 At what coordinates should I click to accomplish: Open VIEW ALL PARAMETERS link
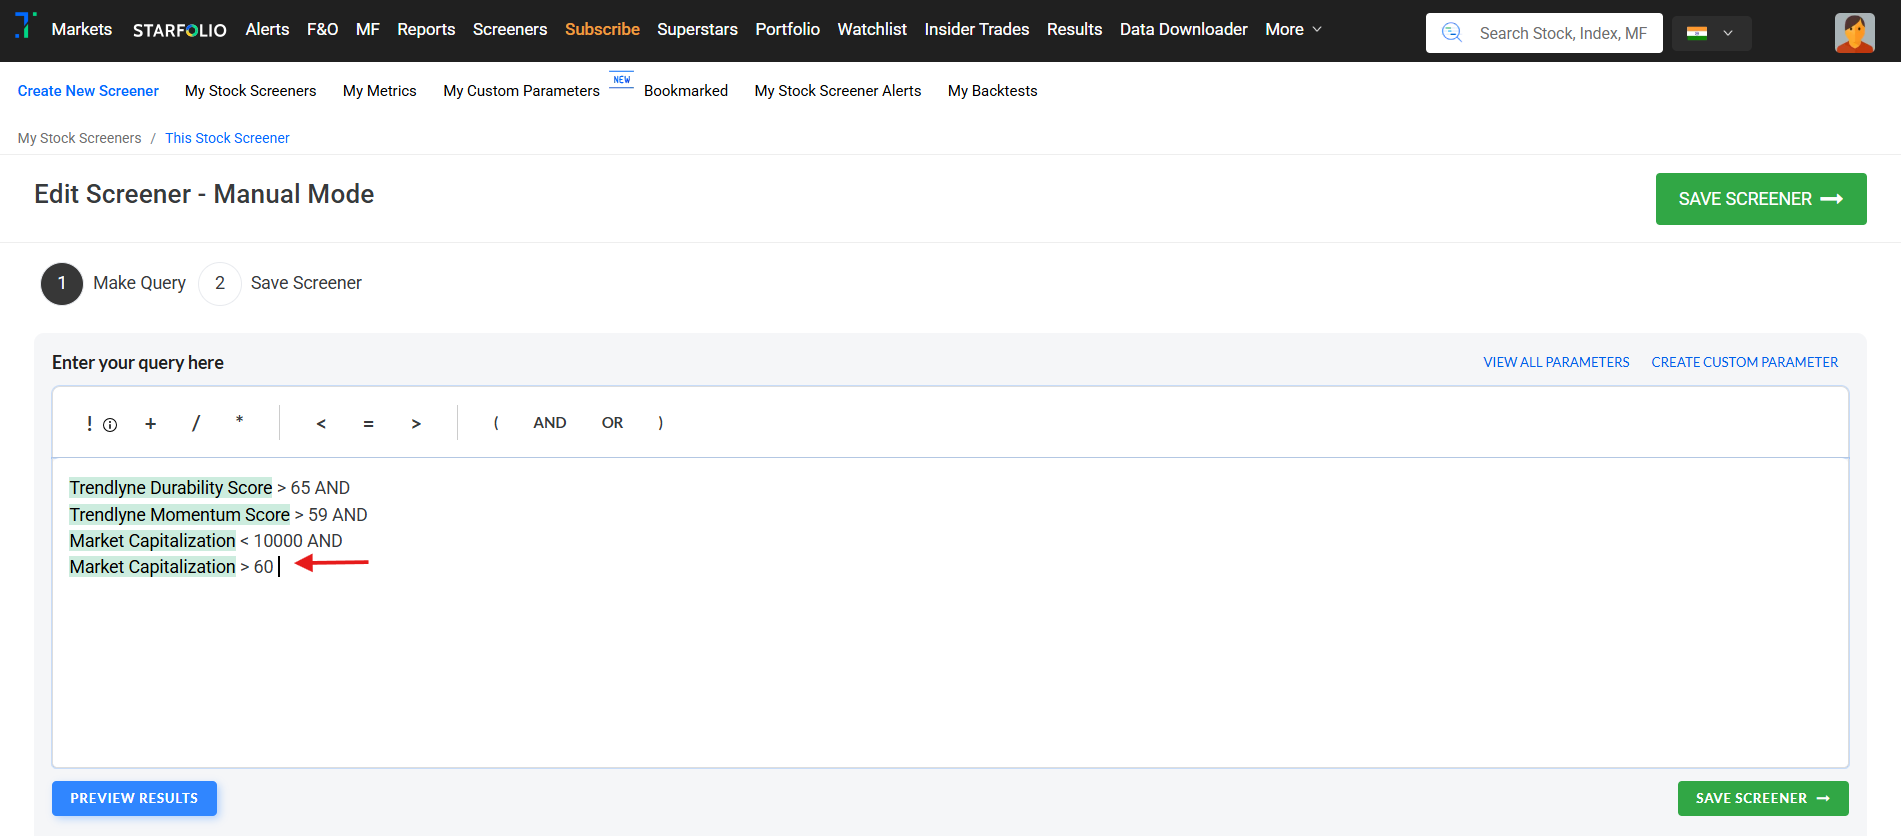[1556, 362]
